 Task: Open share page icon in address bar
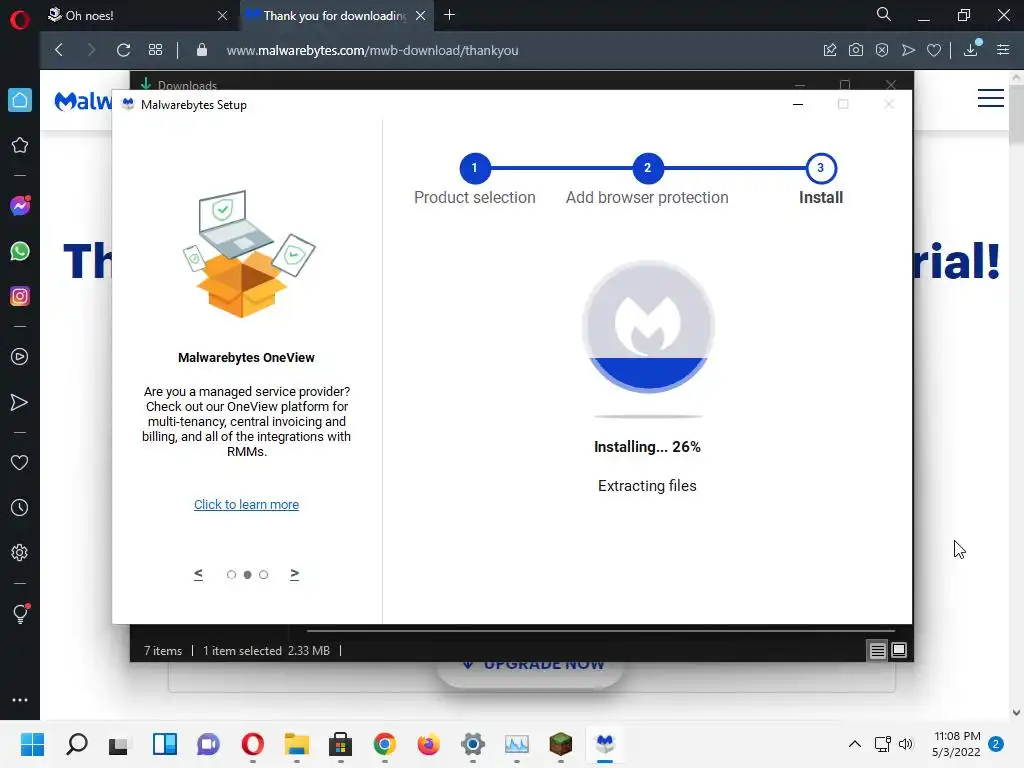tap(830, 50)
